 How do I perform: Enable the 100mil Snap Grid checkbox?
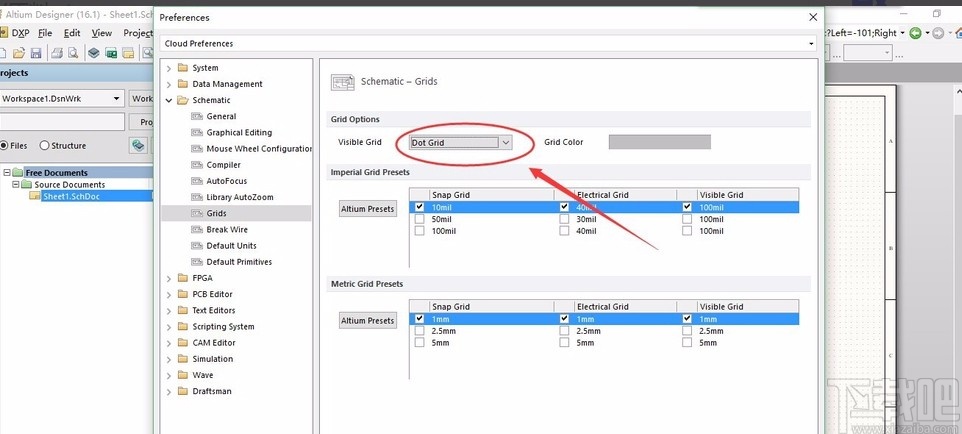419,231
